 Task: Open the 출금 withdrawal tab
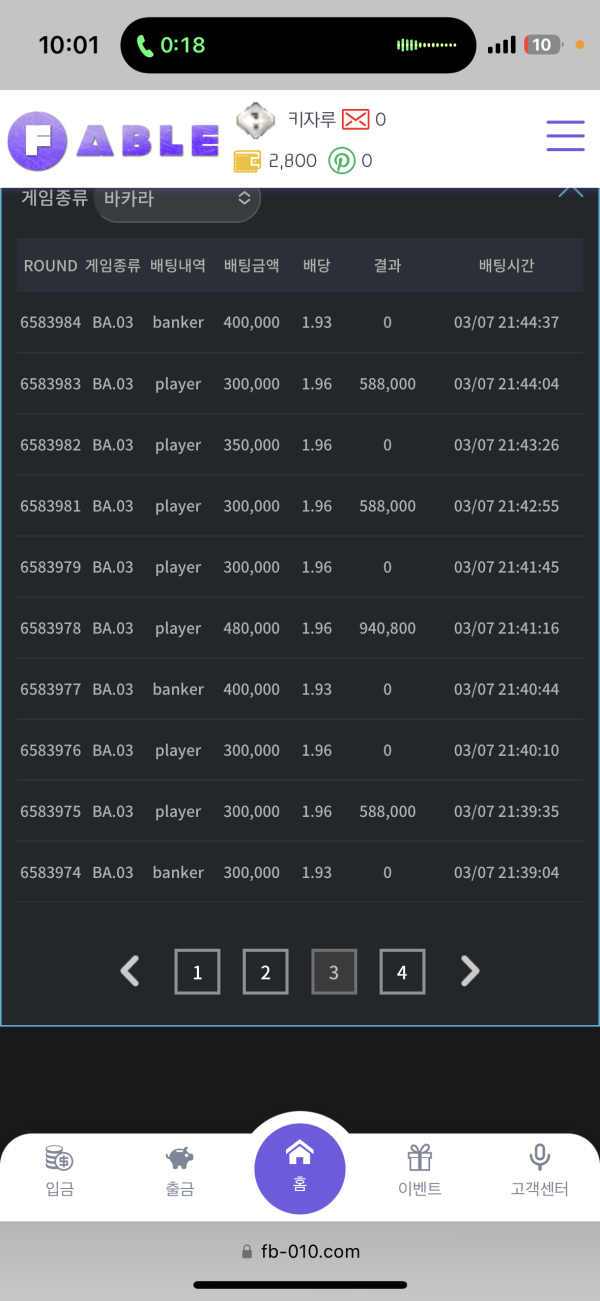[180, 1172]
